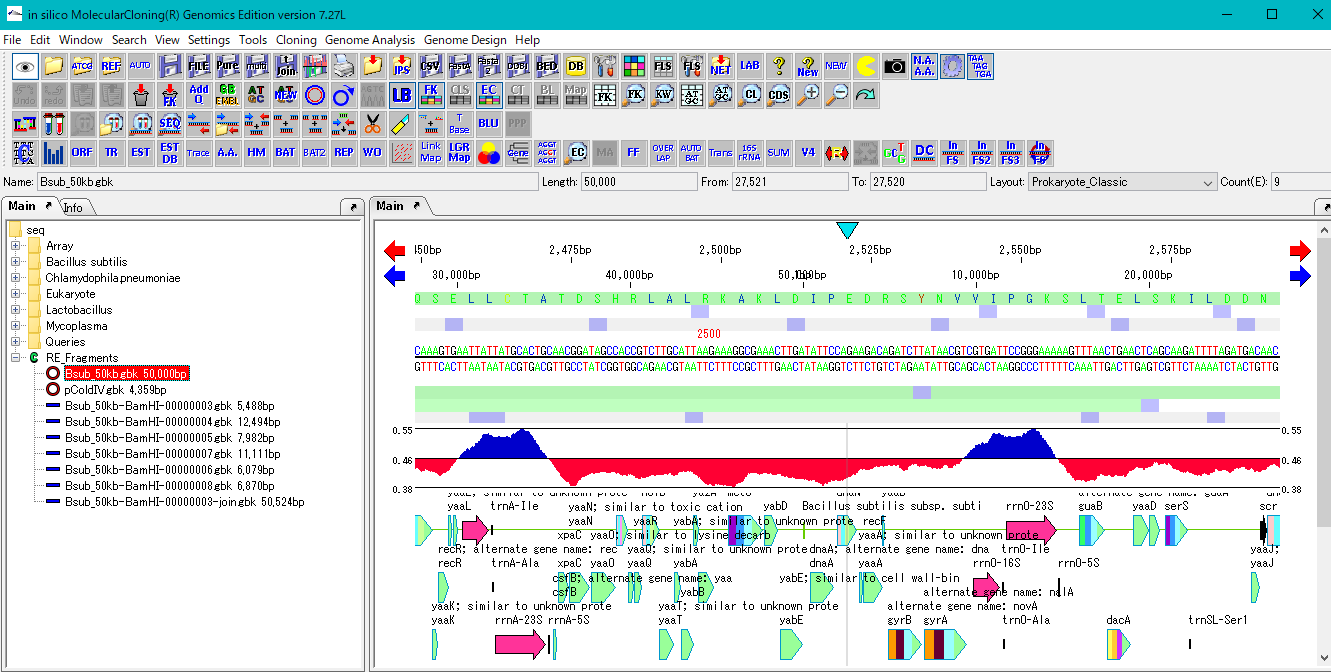Click the red right arrow navigation button
The image size is (1331, 672).
click(1300, 251)
